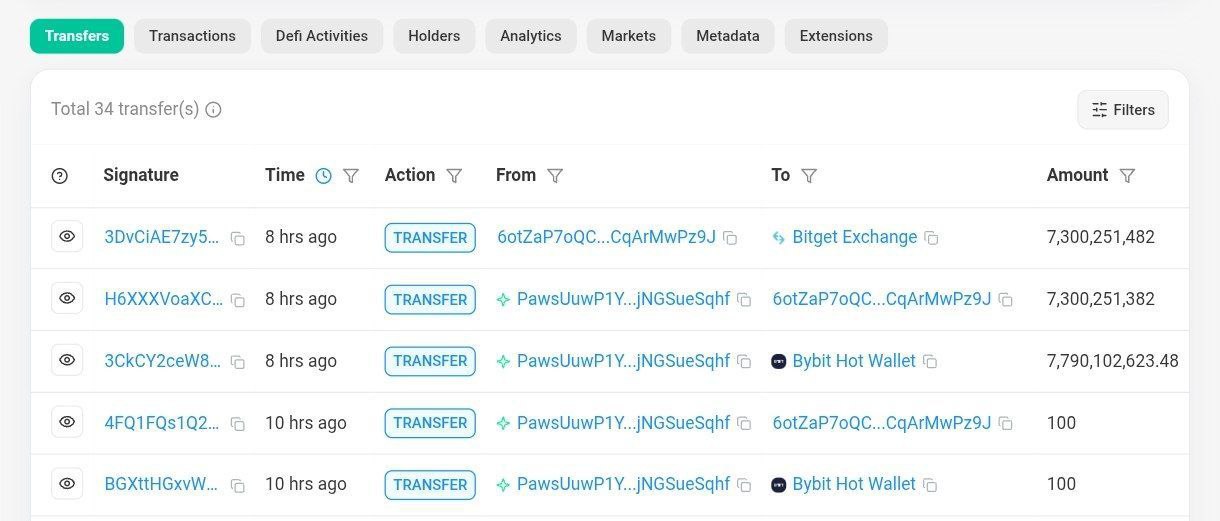Toggle eye view for 3DvCiAE7zy5 transfer
The width and height of the screenshot is (1220, 521).
(x=67, y=237)
